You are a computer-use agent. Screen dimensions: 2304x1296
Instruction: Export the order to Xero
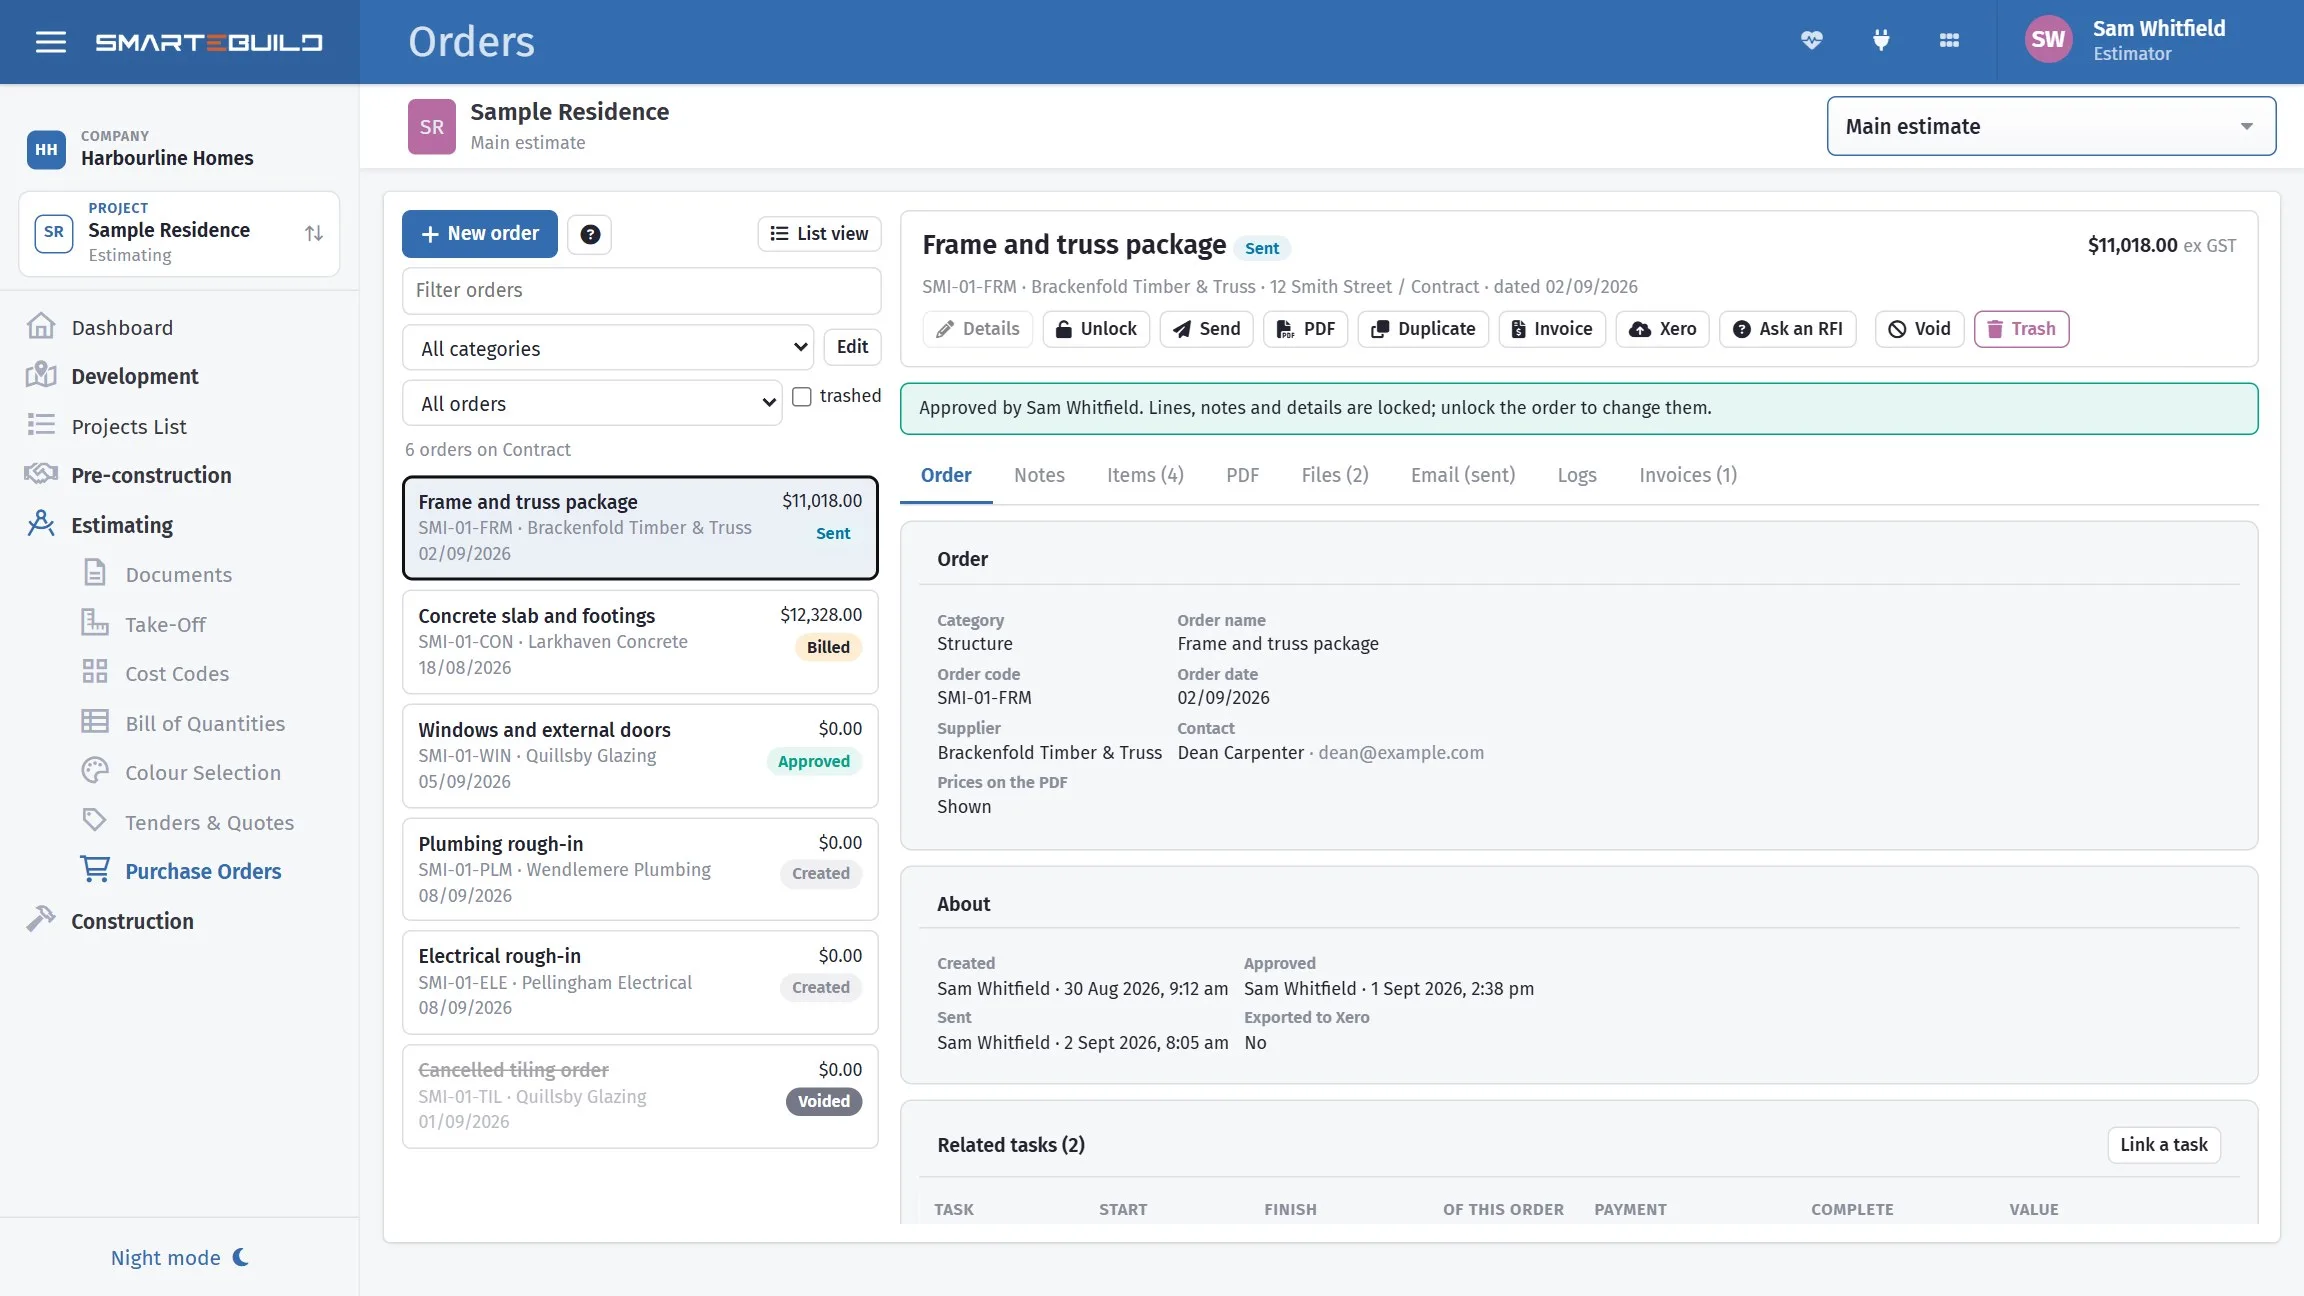click(x=1663, y=329)
